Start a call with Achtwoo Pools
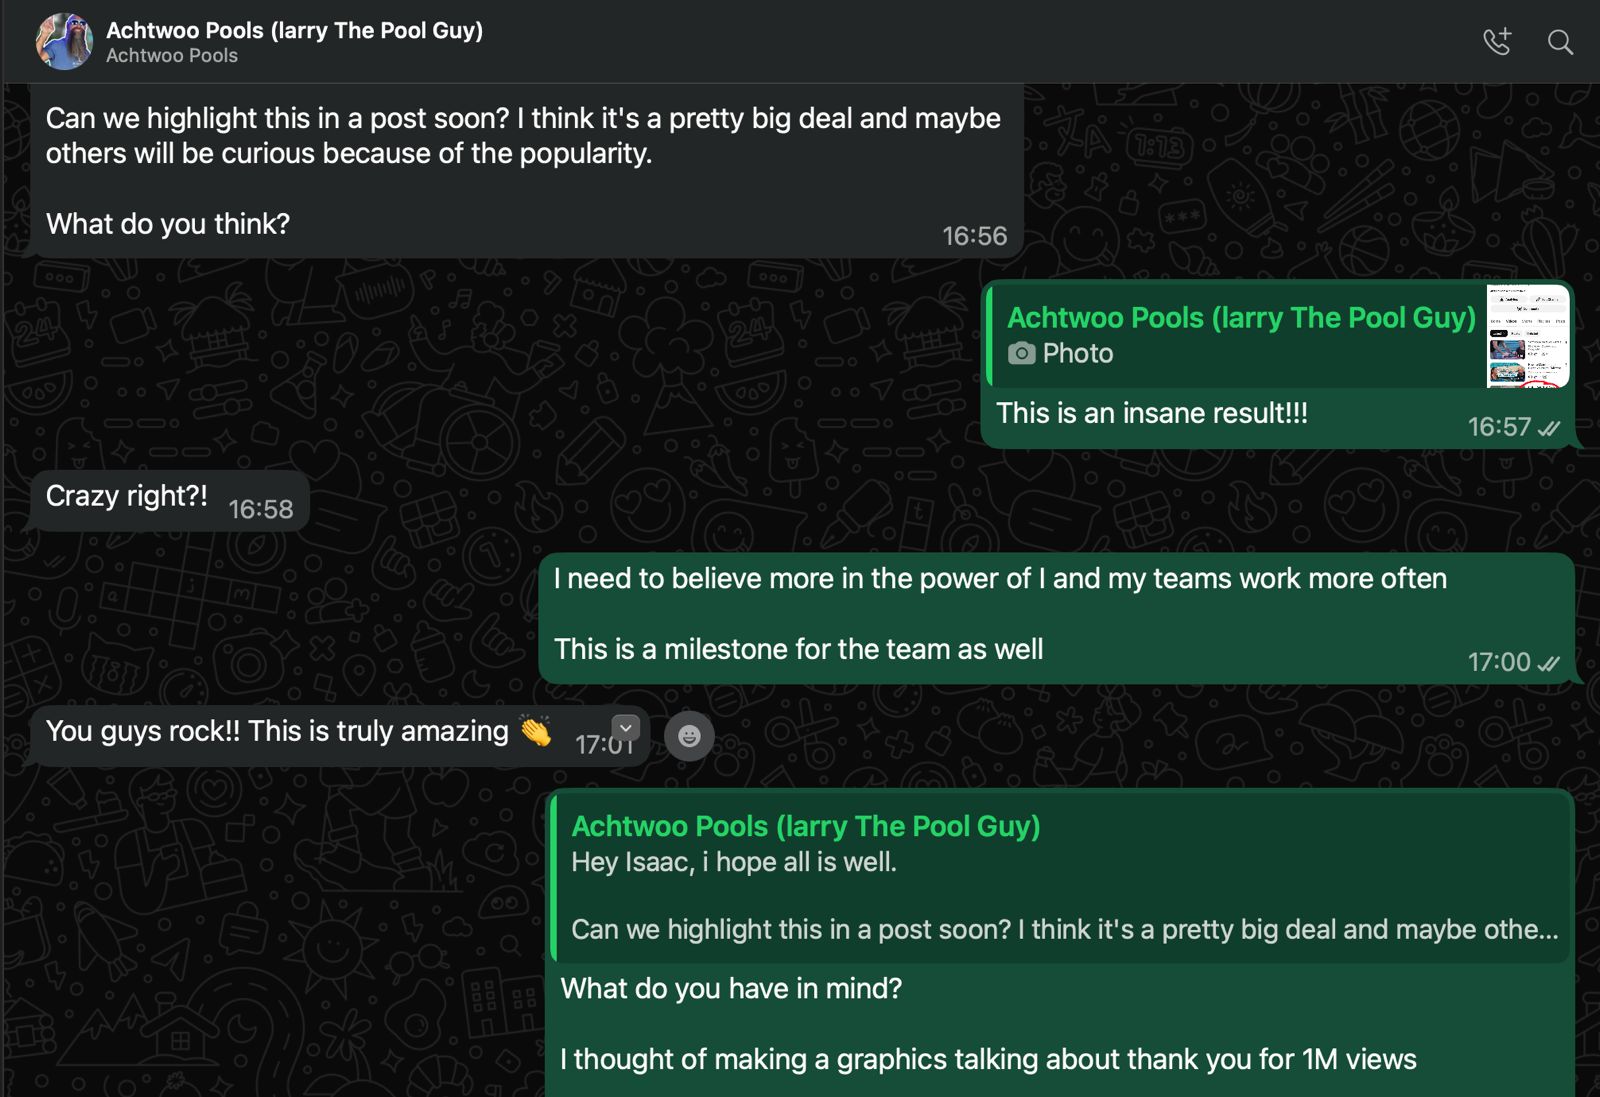This screenshot has width=1600, height=1097. click(1497, 42)
